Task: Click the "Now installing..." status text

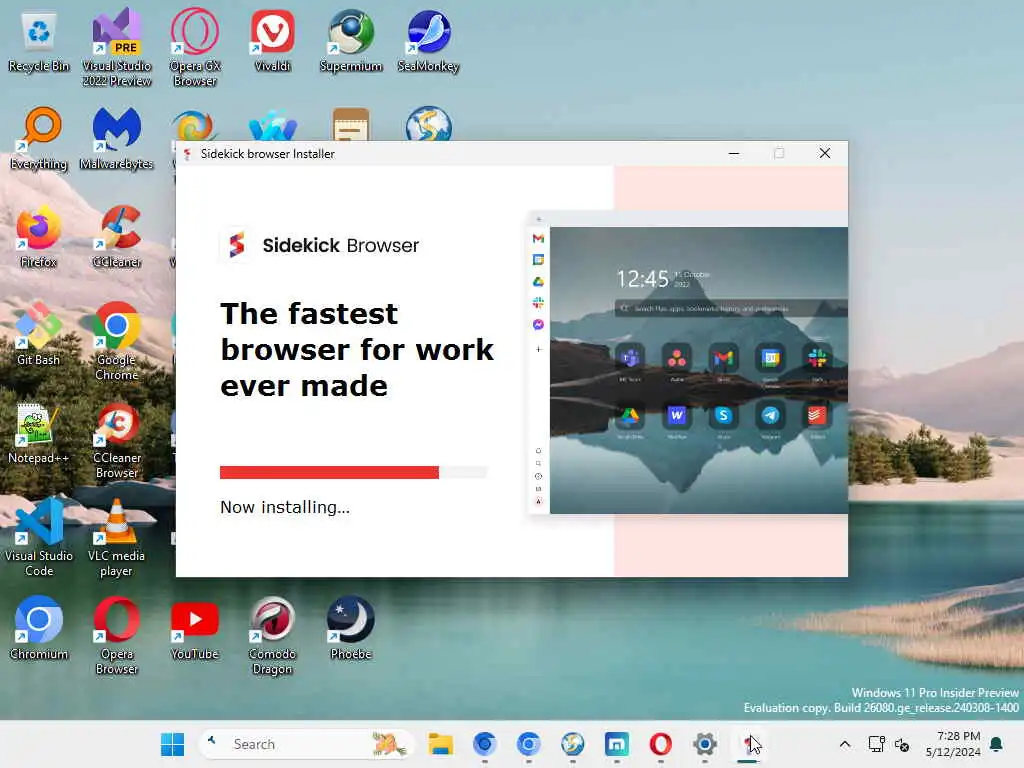Action: click(x=285, y=507)
